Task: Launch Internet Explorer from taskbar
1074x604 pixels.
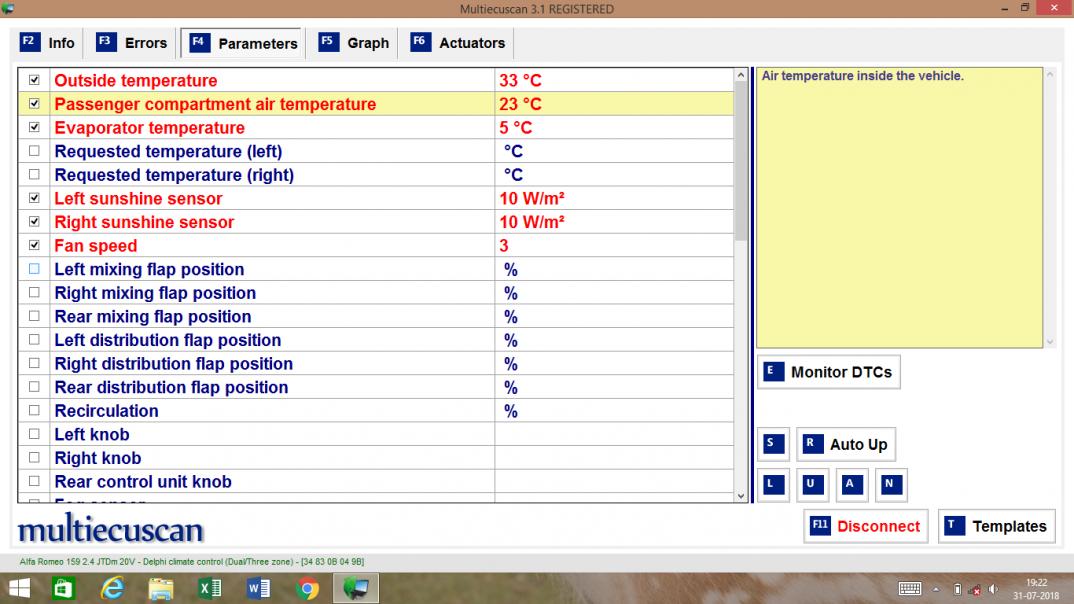Action: pyautogui.click(x=112, y=588)
